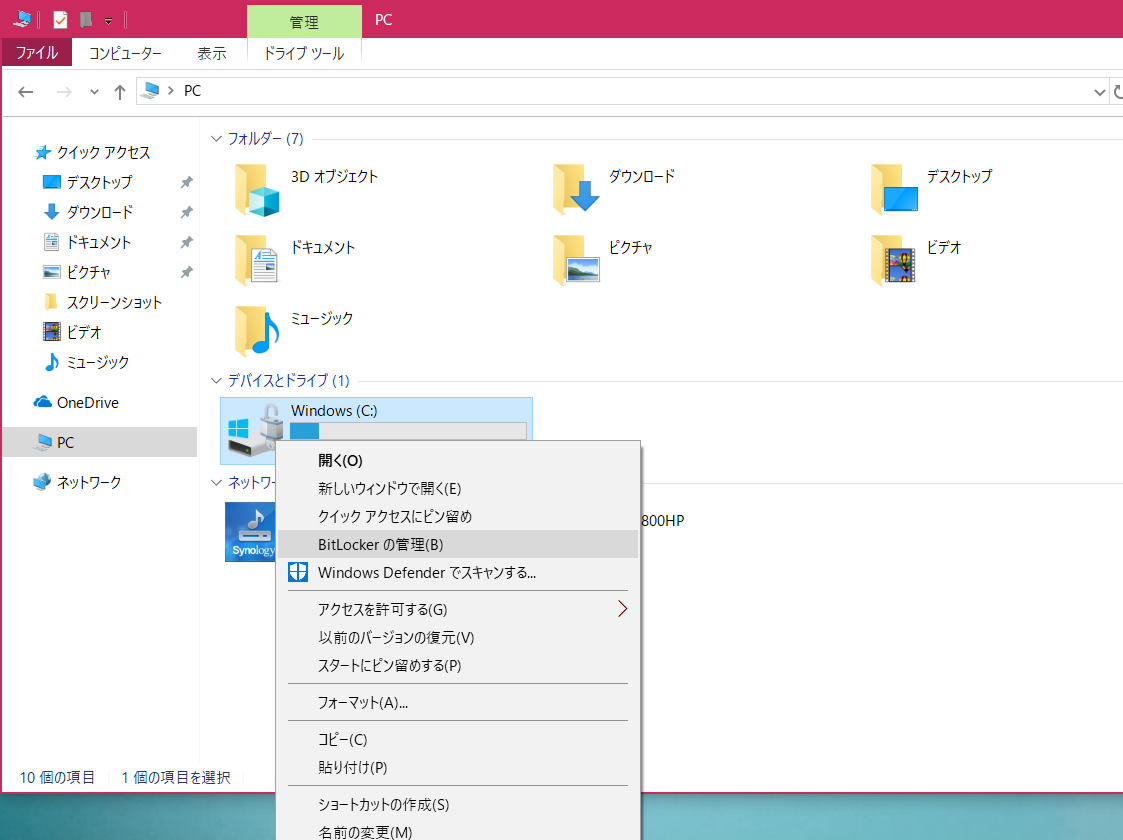
Task: Click the new folder icon in title bar
Action: tap(86, 20)
